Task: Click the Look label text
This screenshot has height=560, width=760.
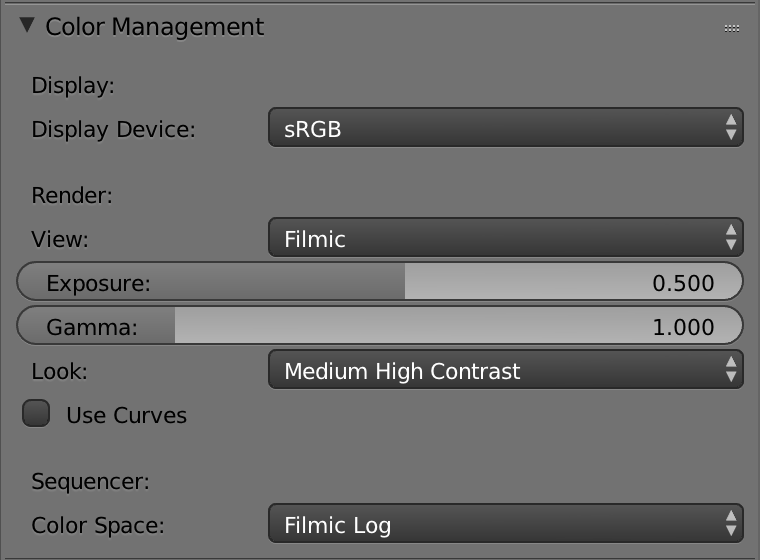Action: click(60, 371)
